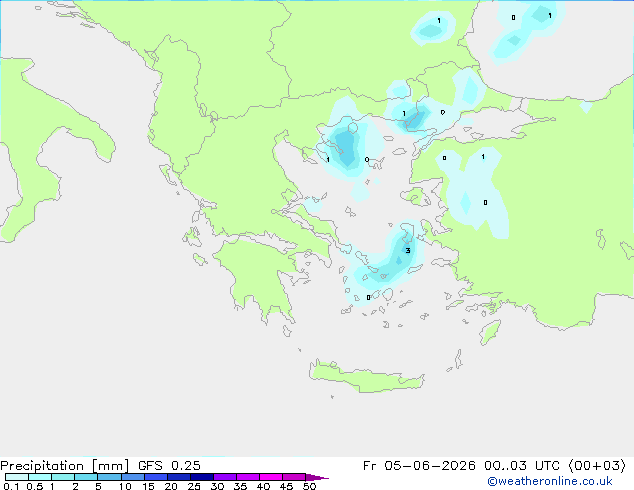Click the 45–50 mm legend color box
Screen dimensions: 634x490
pyautogui.click(x=294, y=477)
